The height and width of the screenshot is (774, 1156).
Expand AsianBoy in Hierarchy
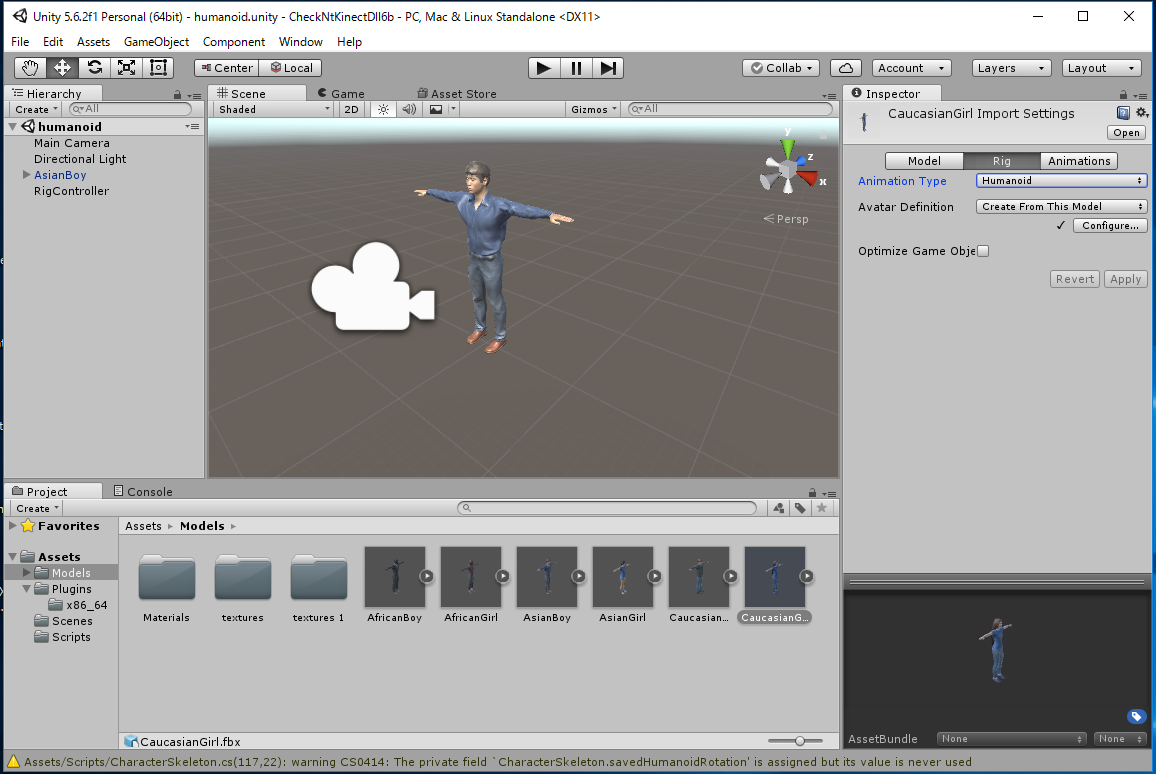click(26, 175)
